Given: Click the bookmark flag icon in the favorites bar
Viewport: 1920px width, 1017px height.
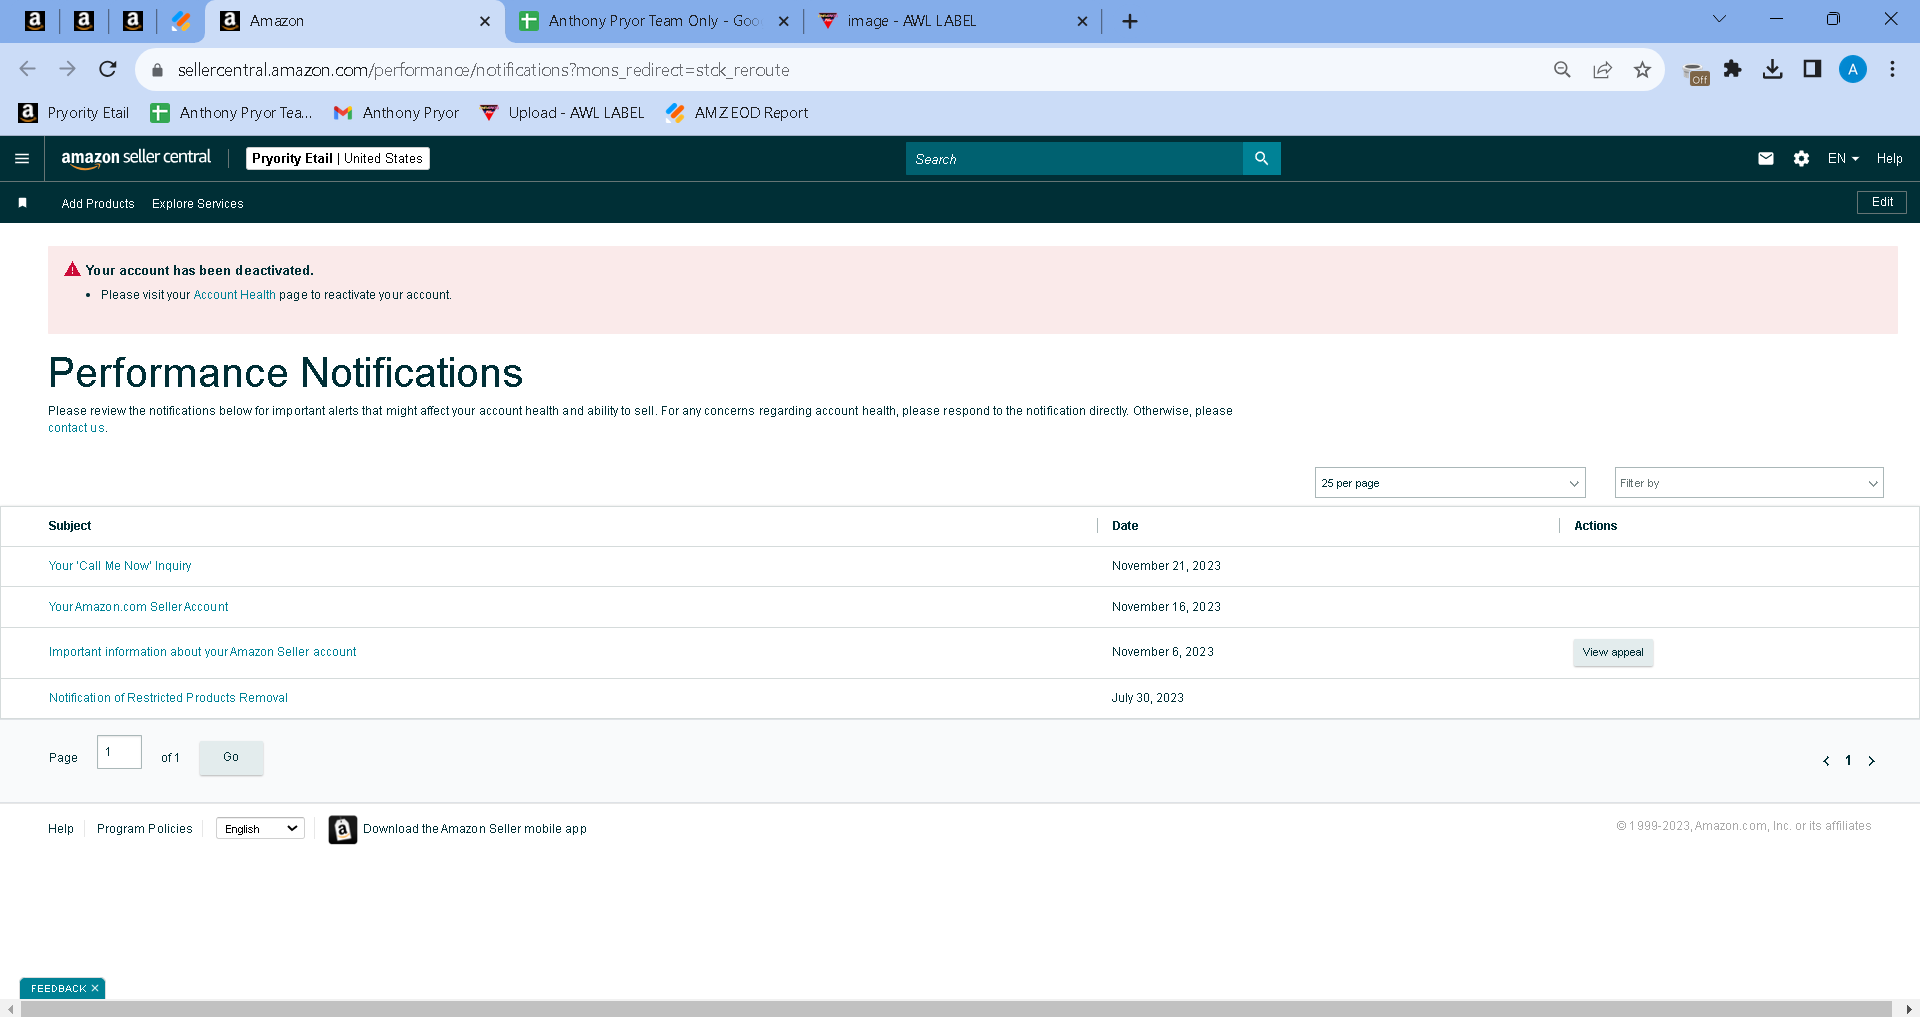Looking at the screenshot, I should (23, 203).
